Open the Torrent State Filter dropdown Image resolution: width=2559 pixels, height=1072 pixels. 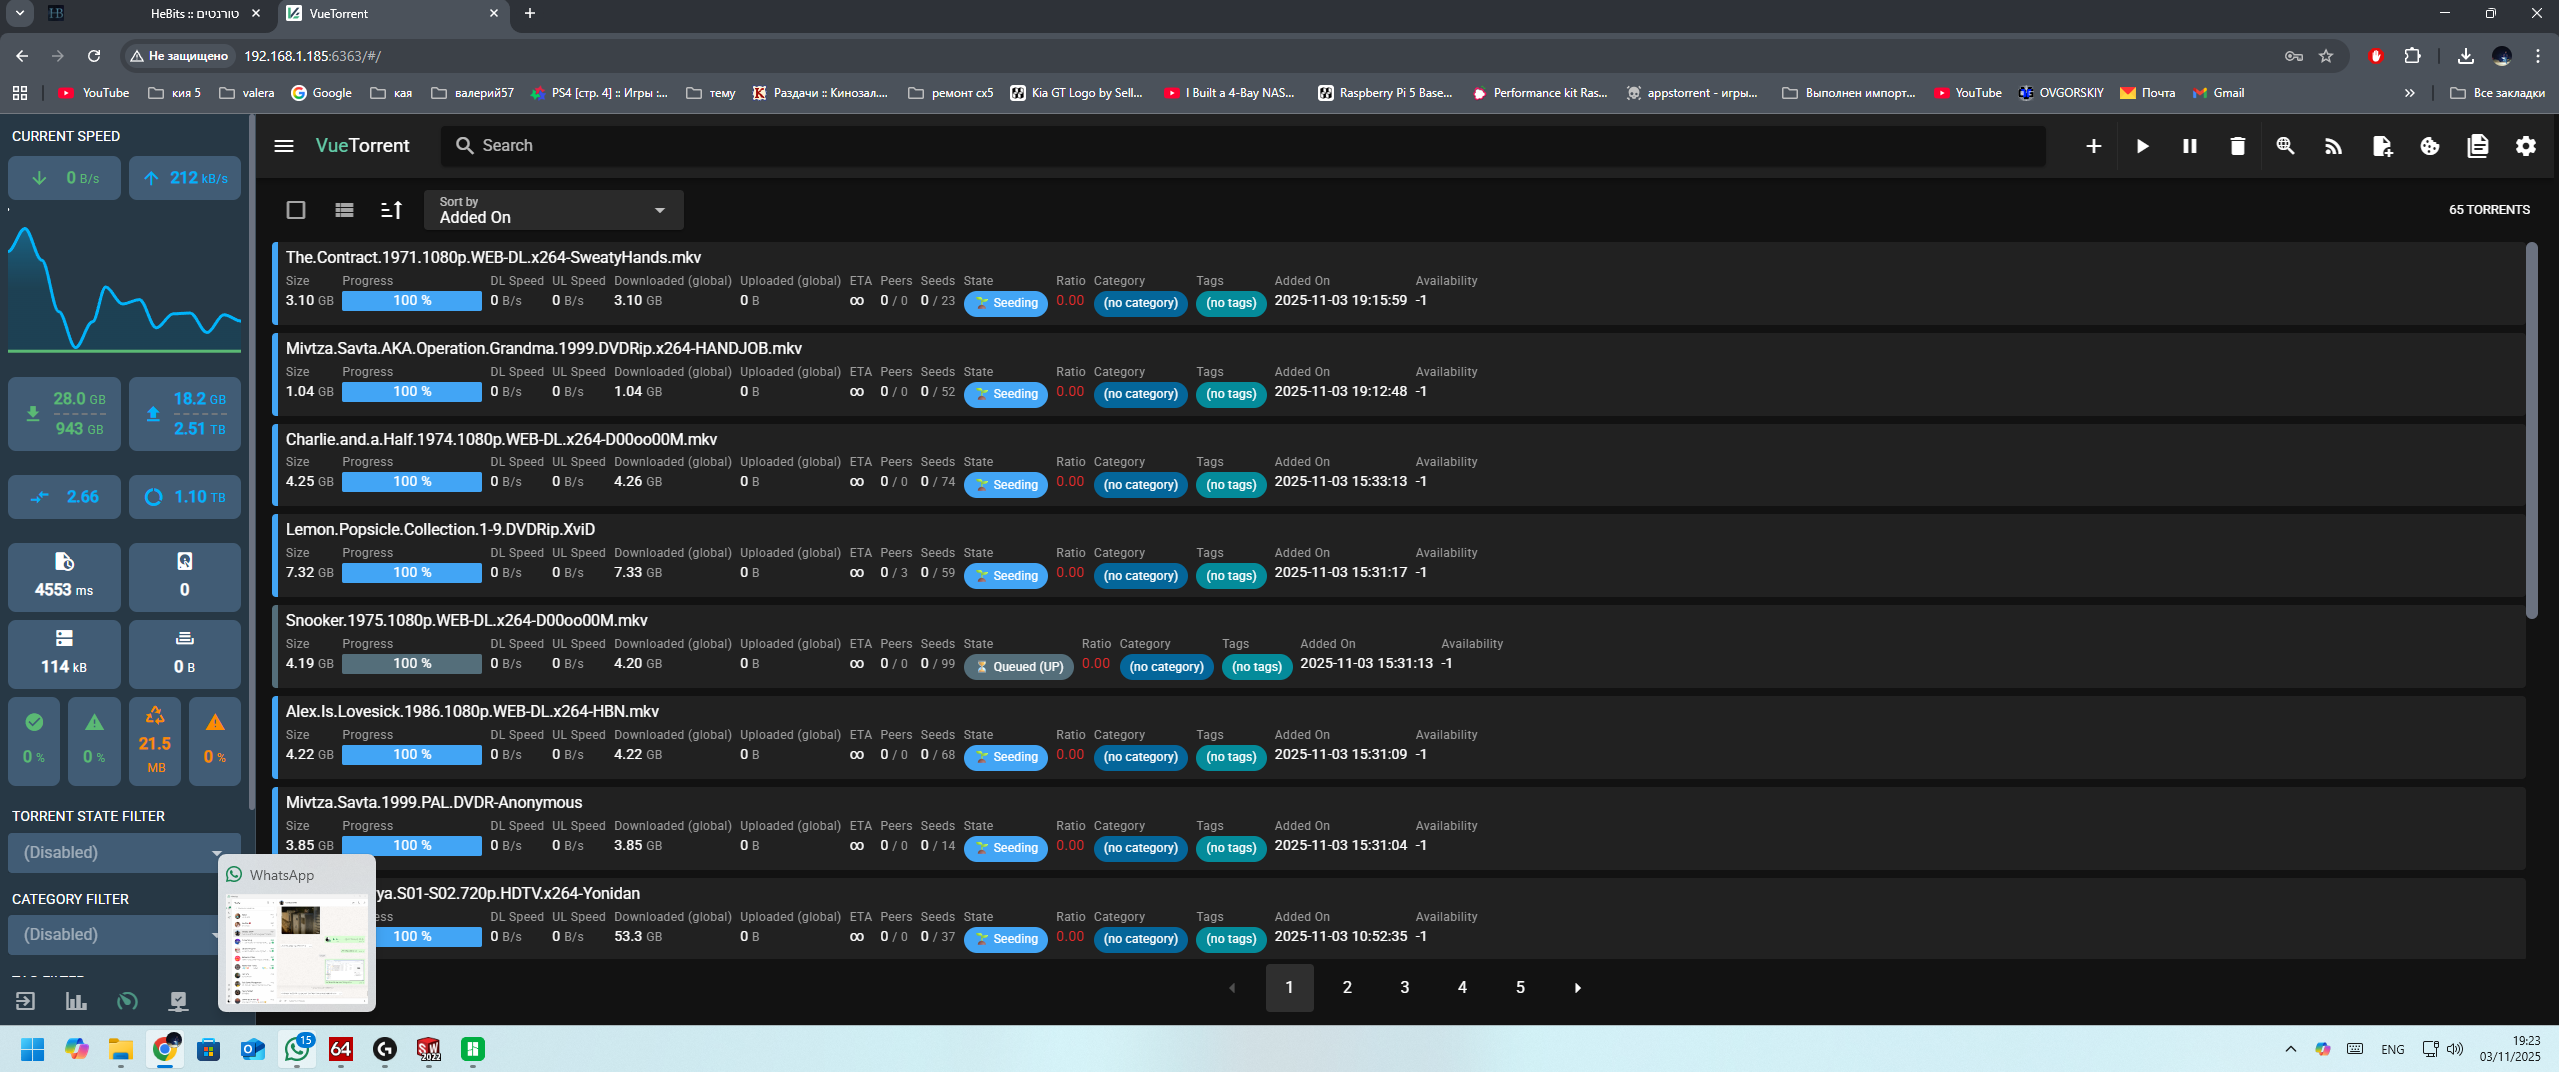point(122,853)
